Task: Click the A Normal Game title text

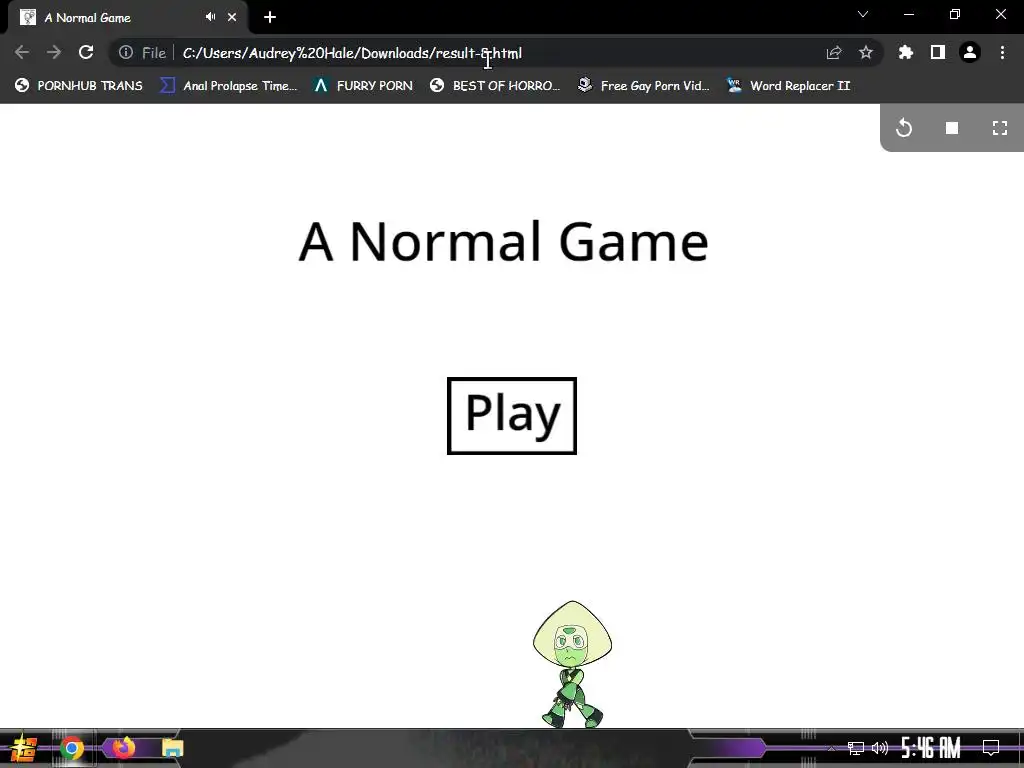Action: pos(503,242)
